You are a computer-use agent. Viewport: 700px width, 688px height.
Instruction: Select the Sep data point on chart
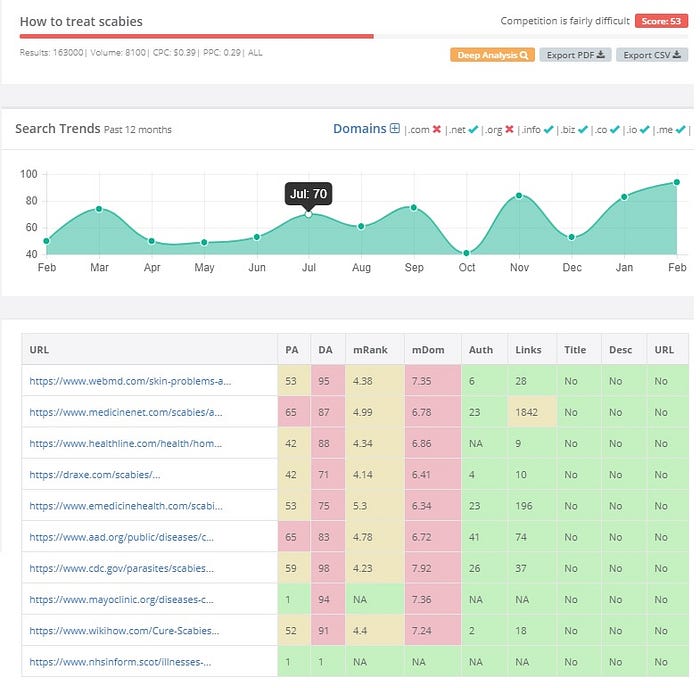pyautogui.click(x=414, y=208)
